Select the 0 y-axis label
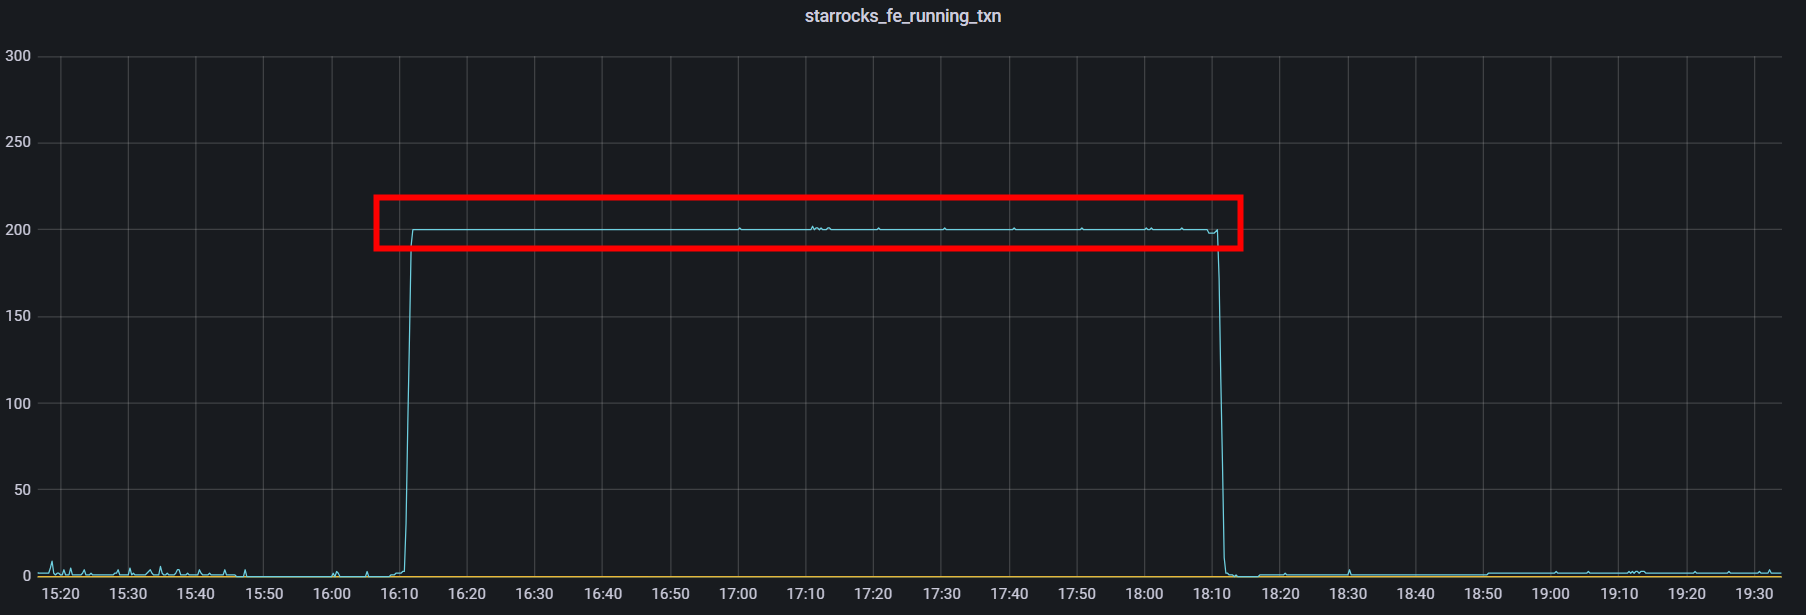 point(27,576)
